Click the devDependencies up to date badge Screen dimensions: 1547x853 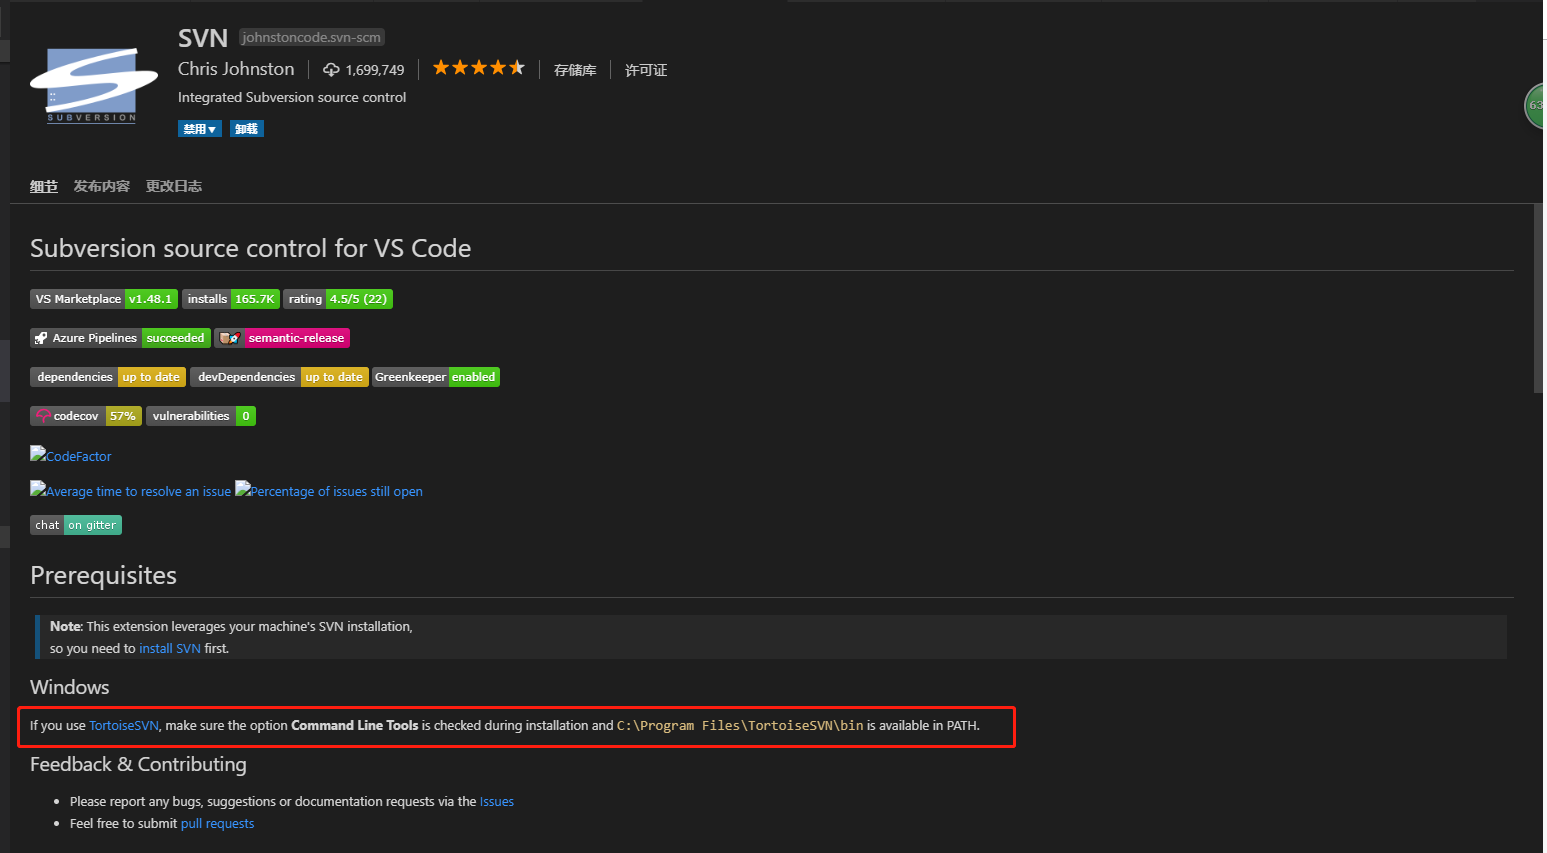click(279, 377)
